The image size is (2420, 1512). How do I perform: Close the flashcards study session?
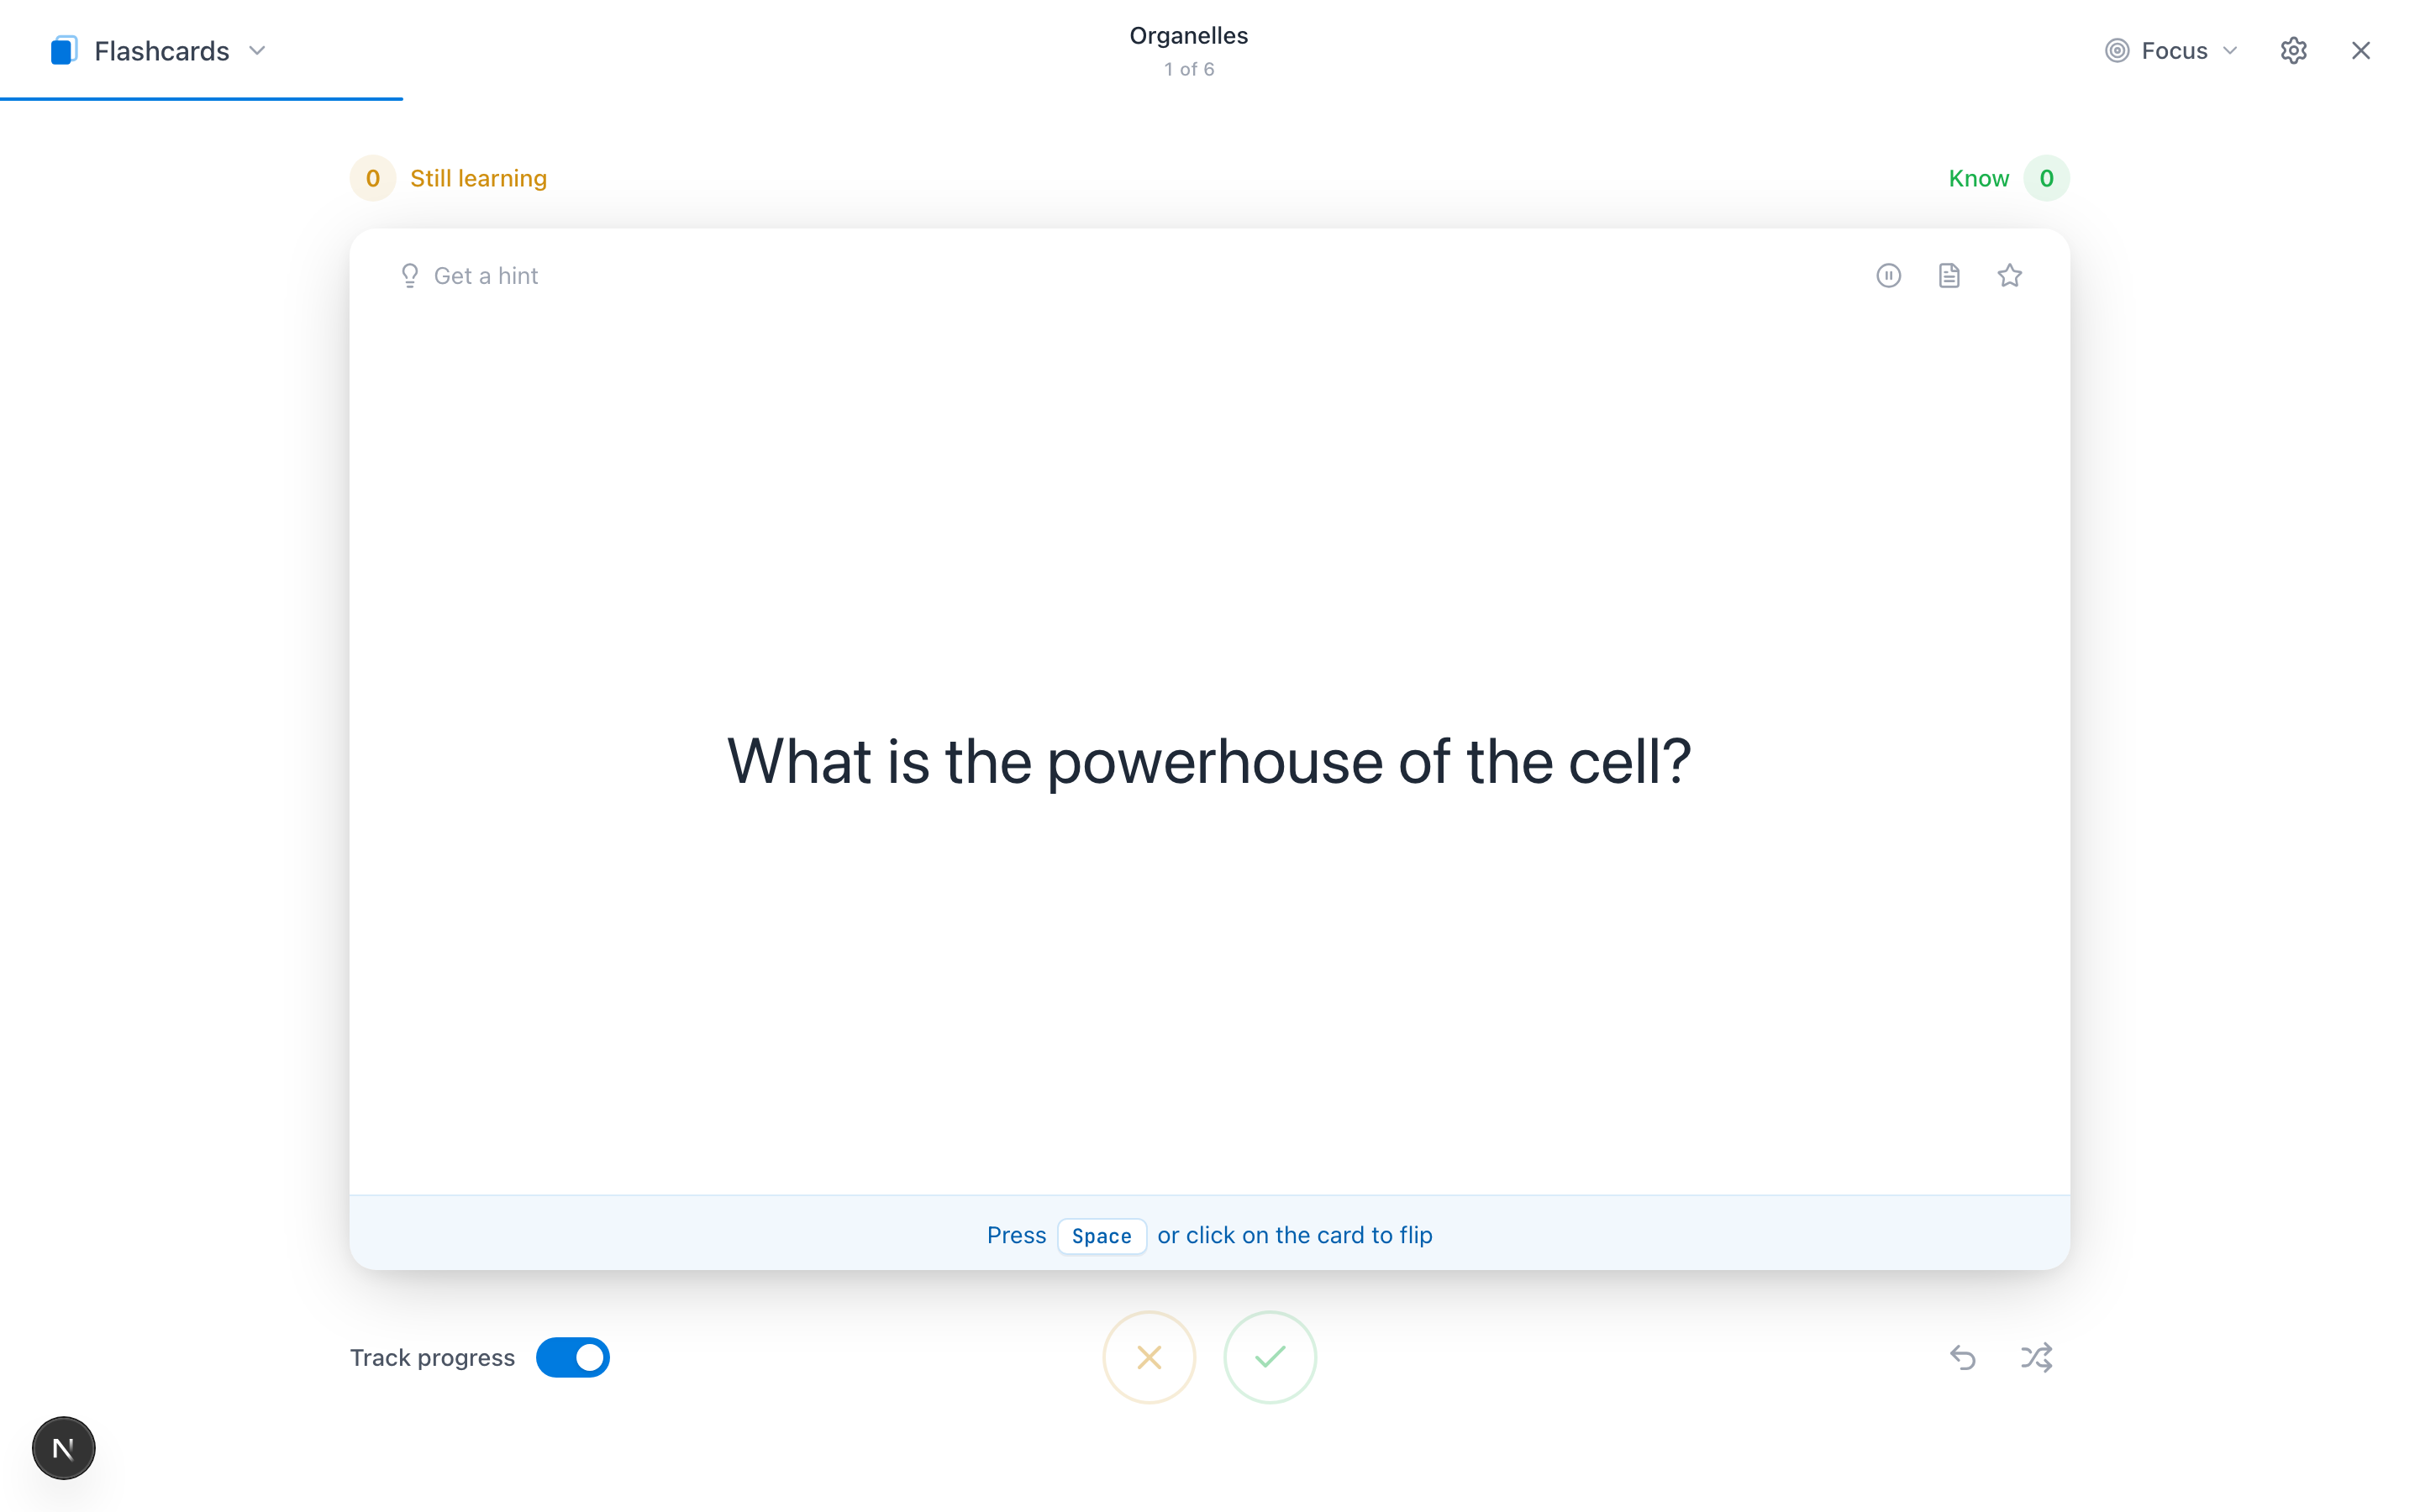[x=2360, y=50]
